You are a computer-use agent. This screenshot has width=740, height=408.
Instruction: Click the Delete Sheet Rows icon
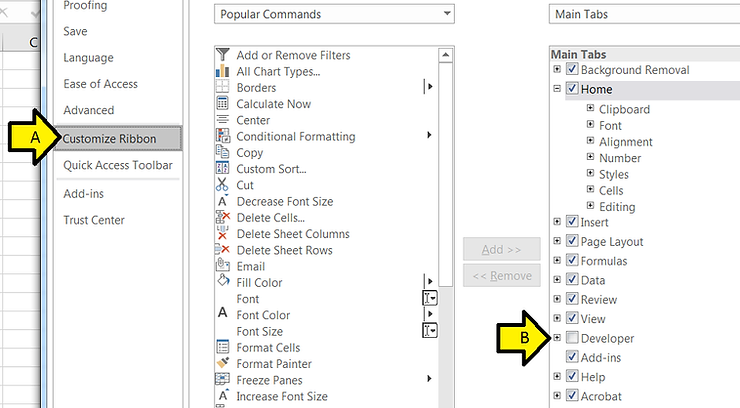pos(222,250)
